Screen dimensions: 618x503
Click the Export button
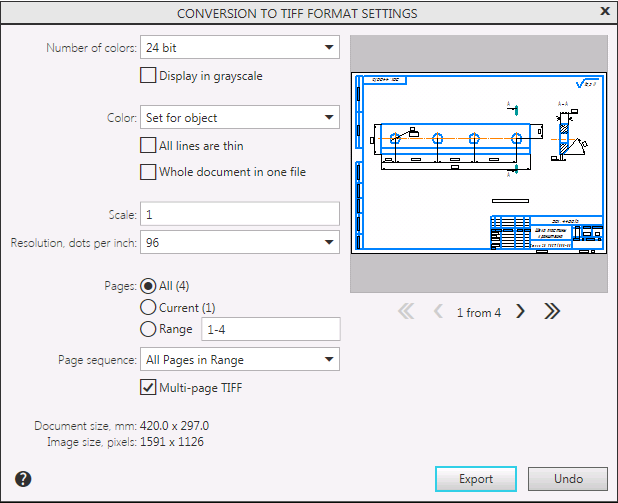[476, 479]
